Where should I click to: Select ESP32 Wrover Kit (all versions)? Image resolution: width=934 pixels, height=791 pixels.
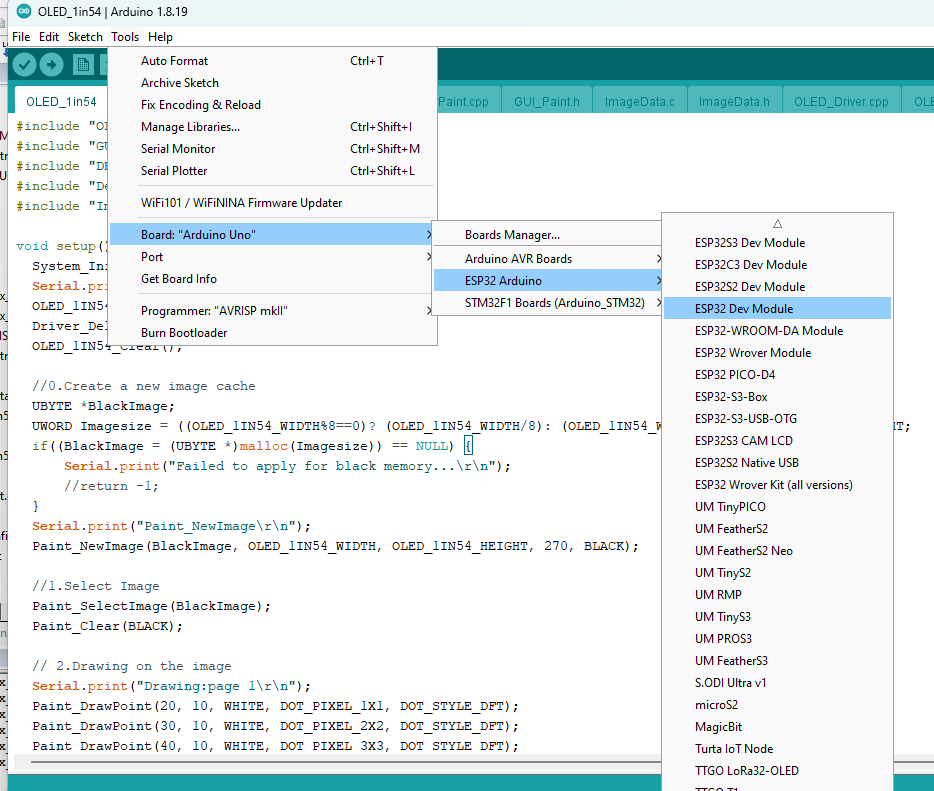pyautogui.click(x=777, y=485)
